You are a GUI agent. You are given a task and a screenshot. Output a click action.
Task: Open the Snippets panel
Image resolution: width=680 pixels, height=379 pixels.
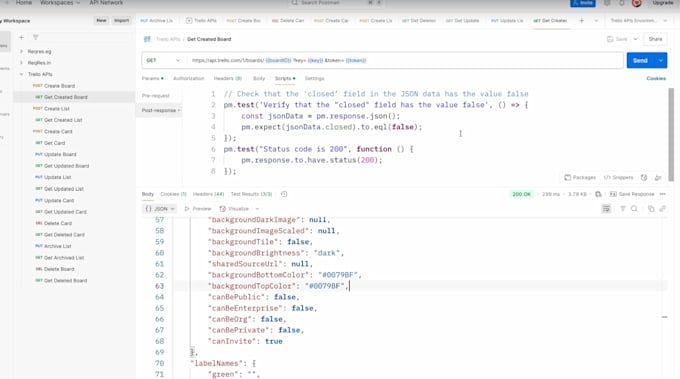click(618, 177)
